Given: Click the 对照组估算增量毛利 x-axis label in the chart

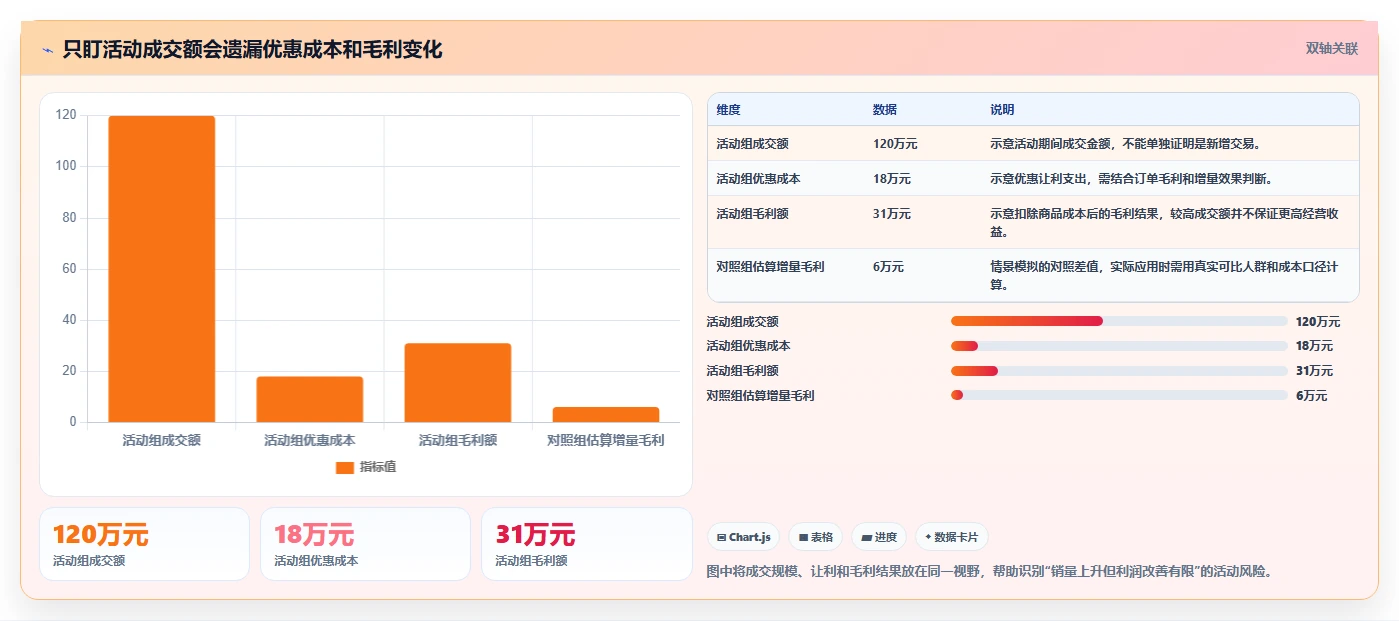Looking at the screenshot, I should coord(606,440).
